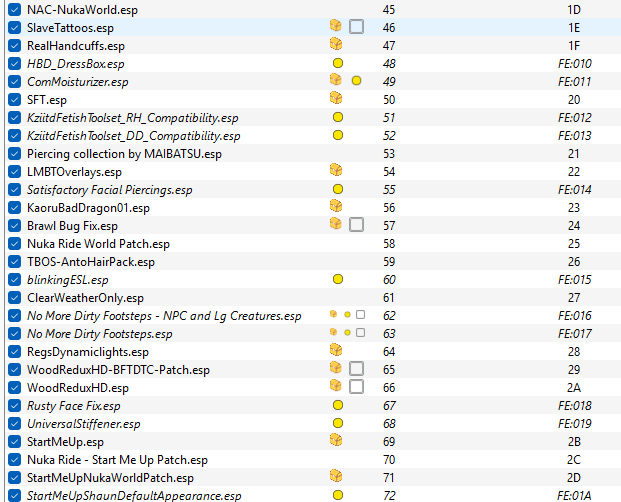This screenshot has height=502, width=621.
Task: Click mod index 1D for NAC-NukaWorld.esp
Action: 574,10
